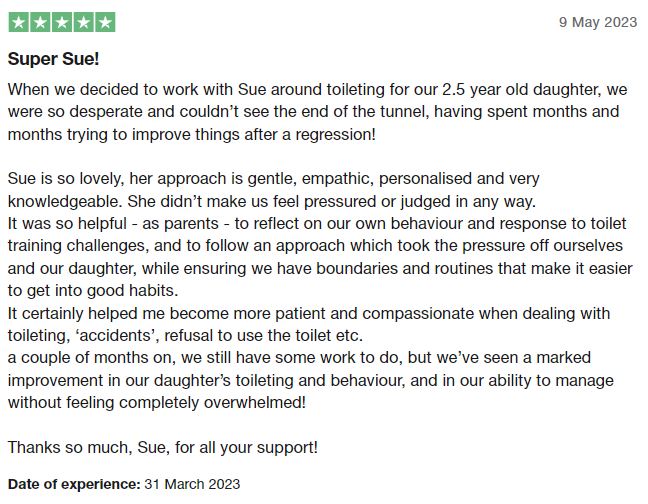The width and height of the screenshot is (648, 504).
Task: Click the "Thanks so much, Sue" closing line
Action: (162, 447)
